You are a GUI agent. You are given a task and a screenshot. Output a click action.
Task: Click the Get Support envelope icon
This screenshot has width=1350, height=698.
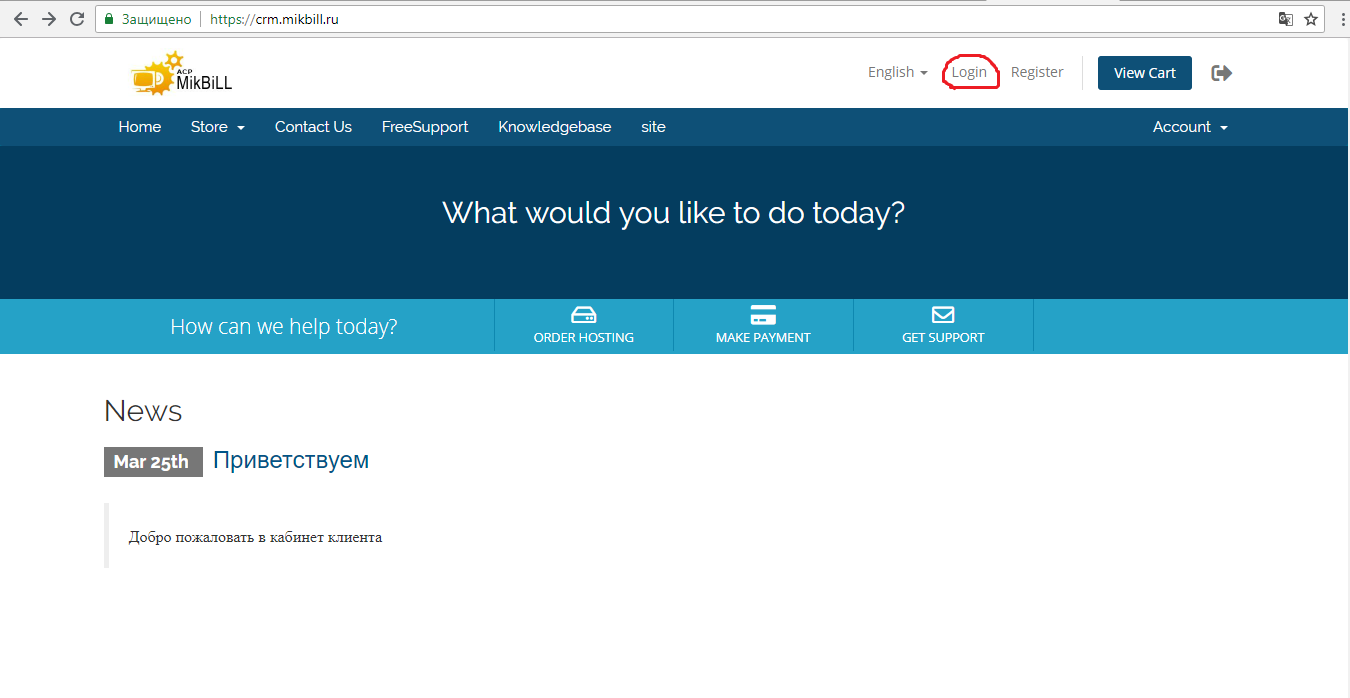(943, 315)
